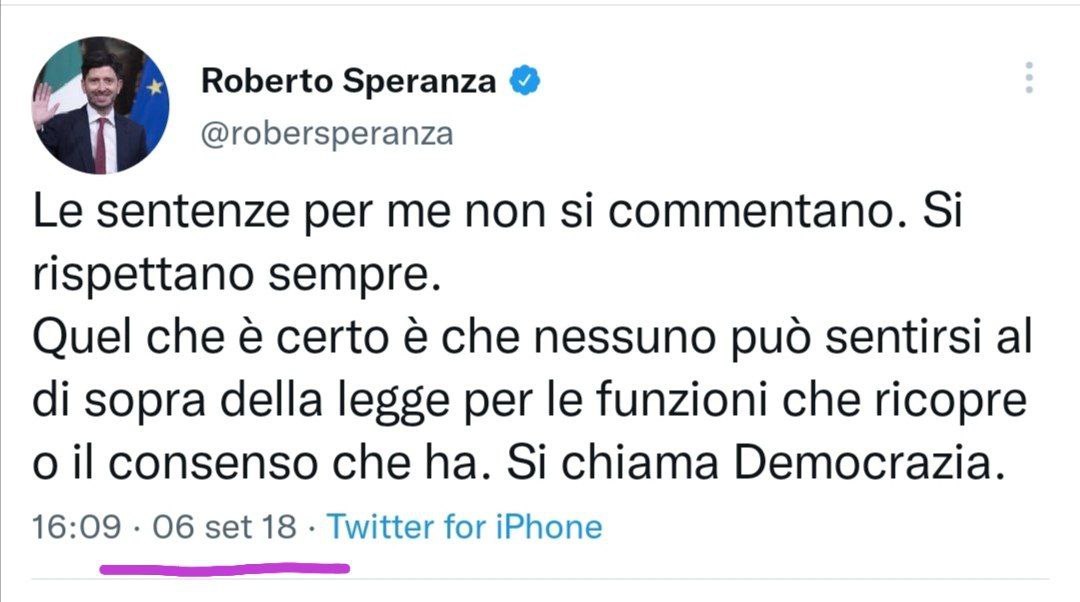Click the waving hand in the avatar

coord(44,105)
